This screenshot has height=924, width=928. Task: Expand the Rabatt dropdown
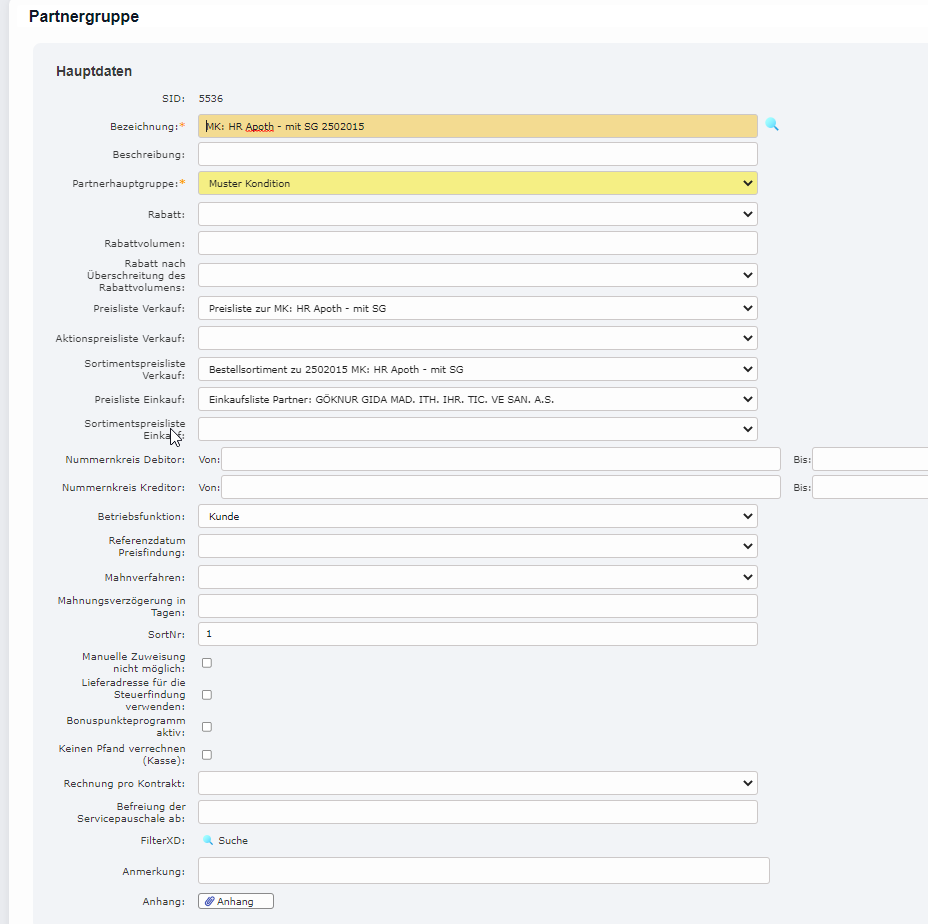(x=477, y=214)
